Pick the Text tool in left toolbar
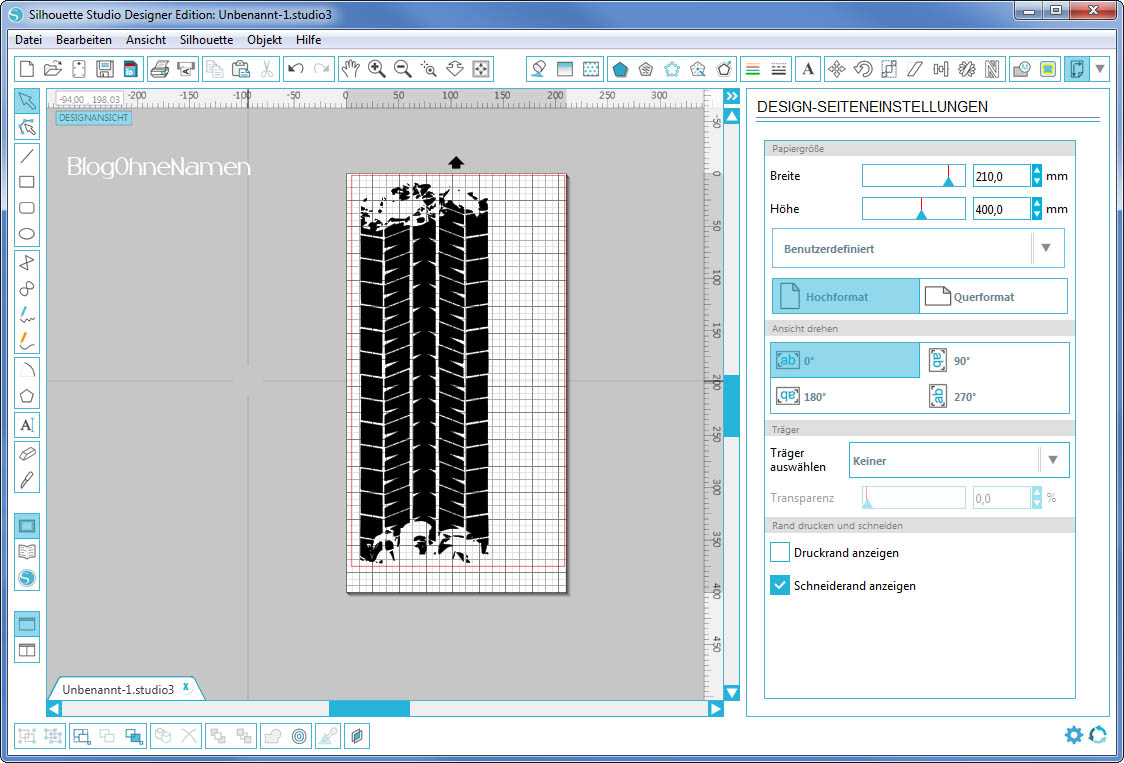The height and width of the screenshot is (763, 1124). (x=27, y=425)
